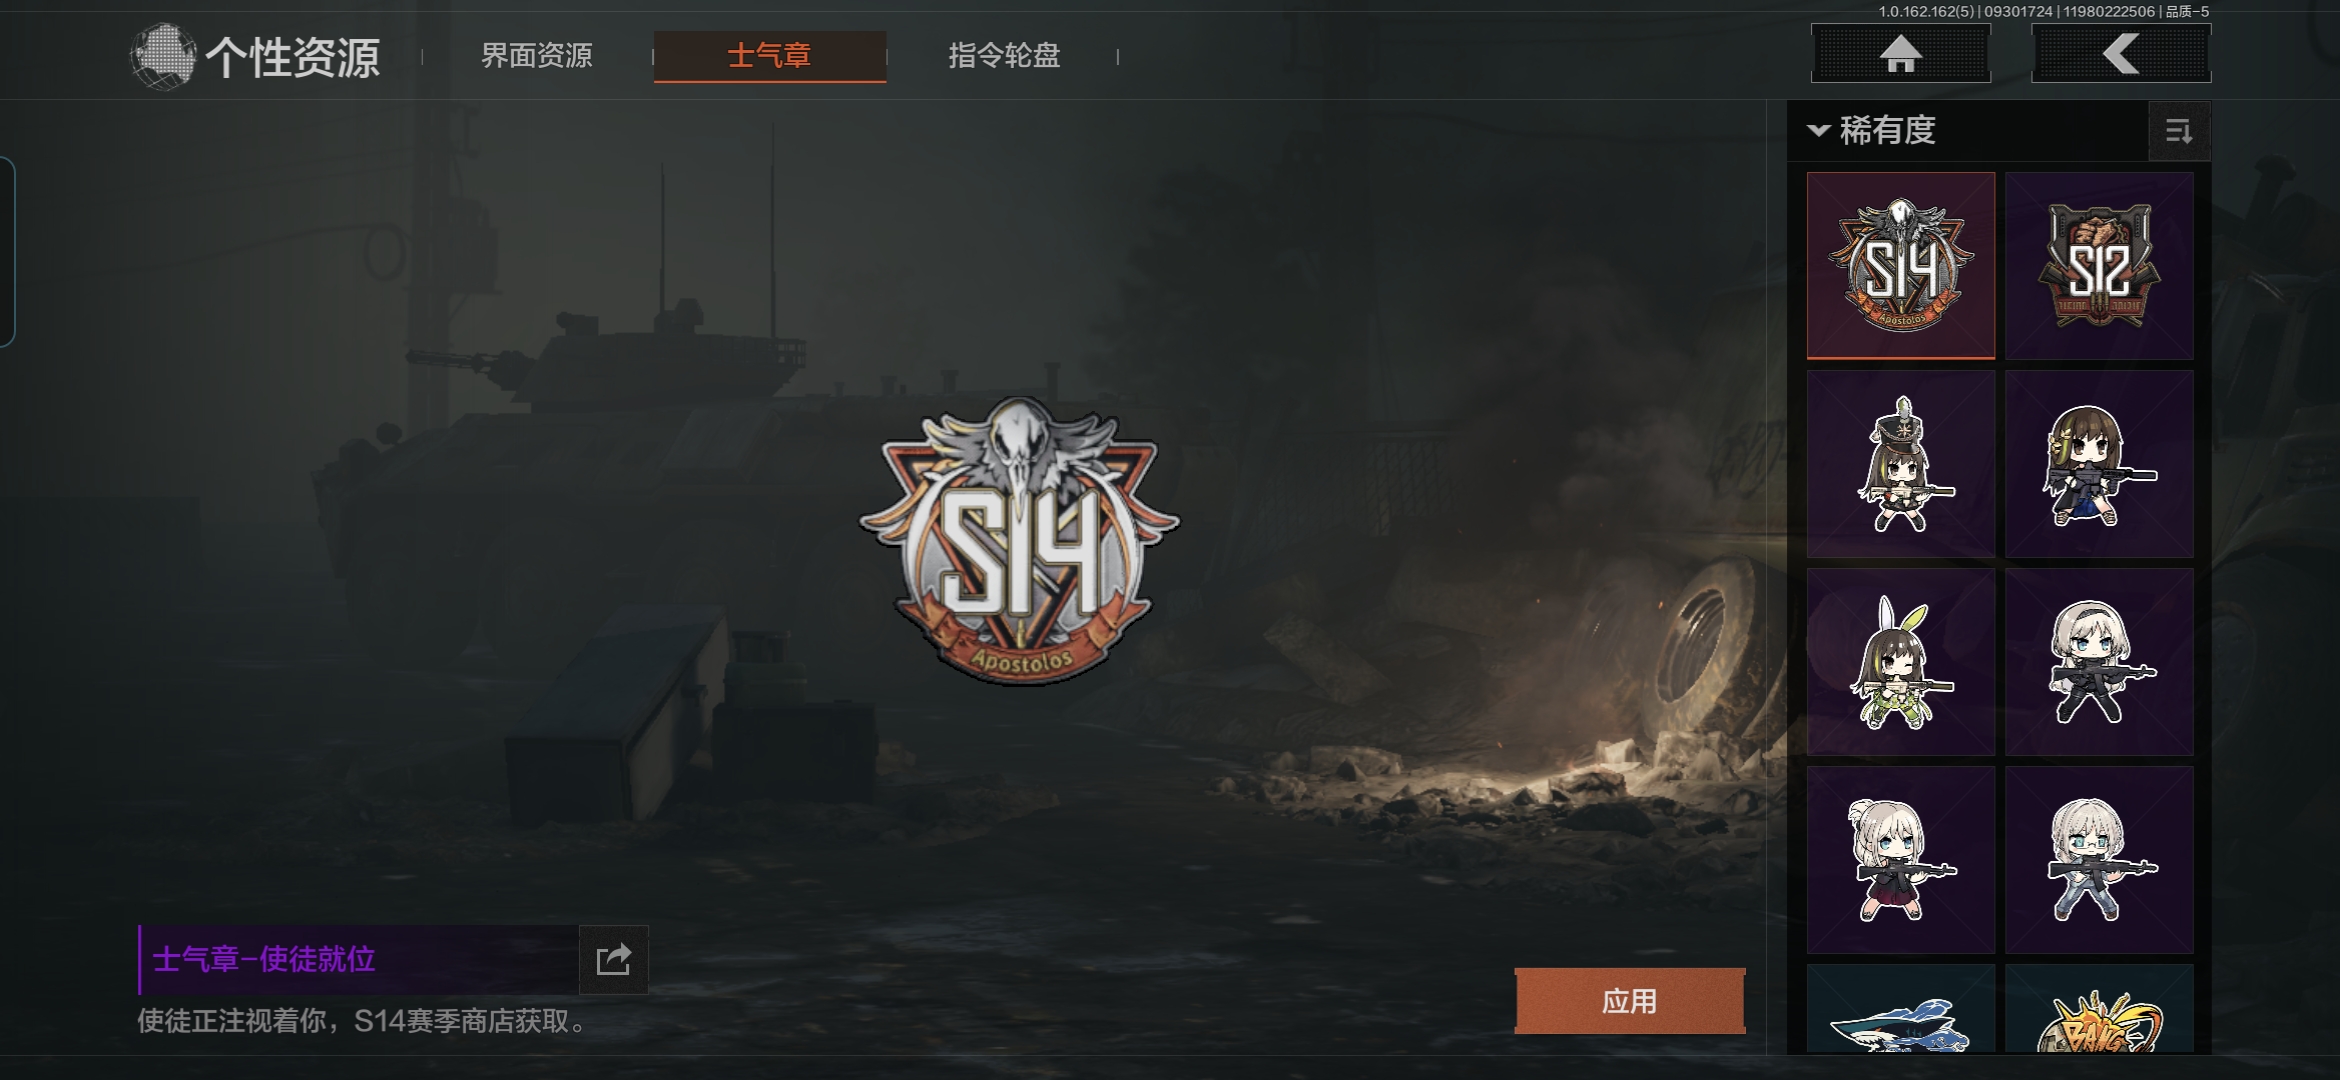Image resolution: width=2340 pixels, height=1080 pixels.
Task: Go to the home screen icon
Action: [x=1900, y=54]
